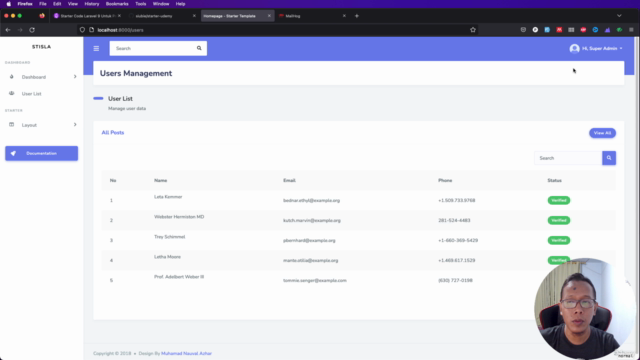Select the name Leta Kemmer
640x360 pixels.
[x=168, y=197]
